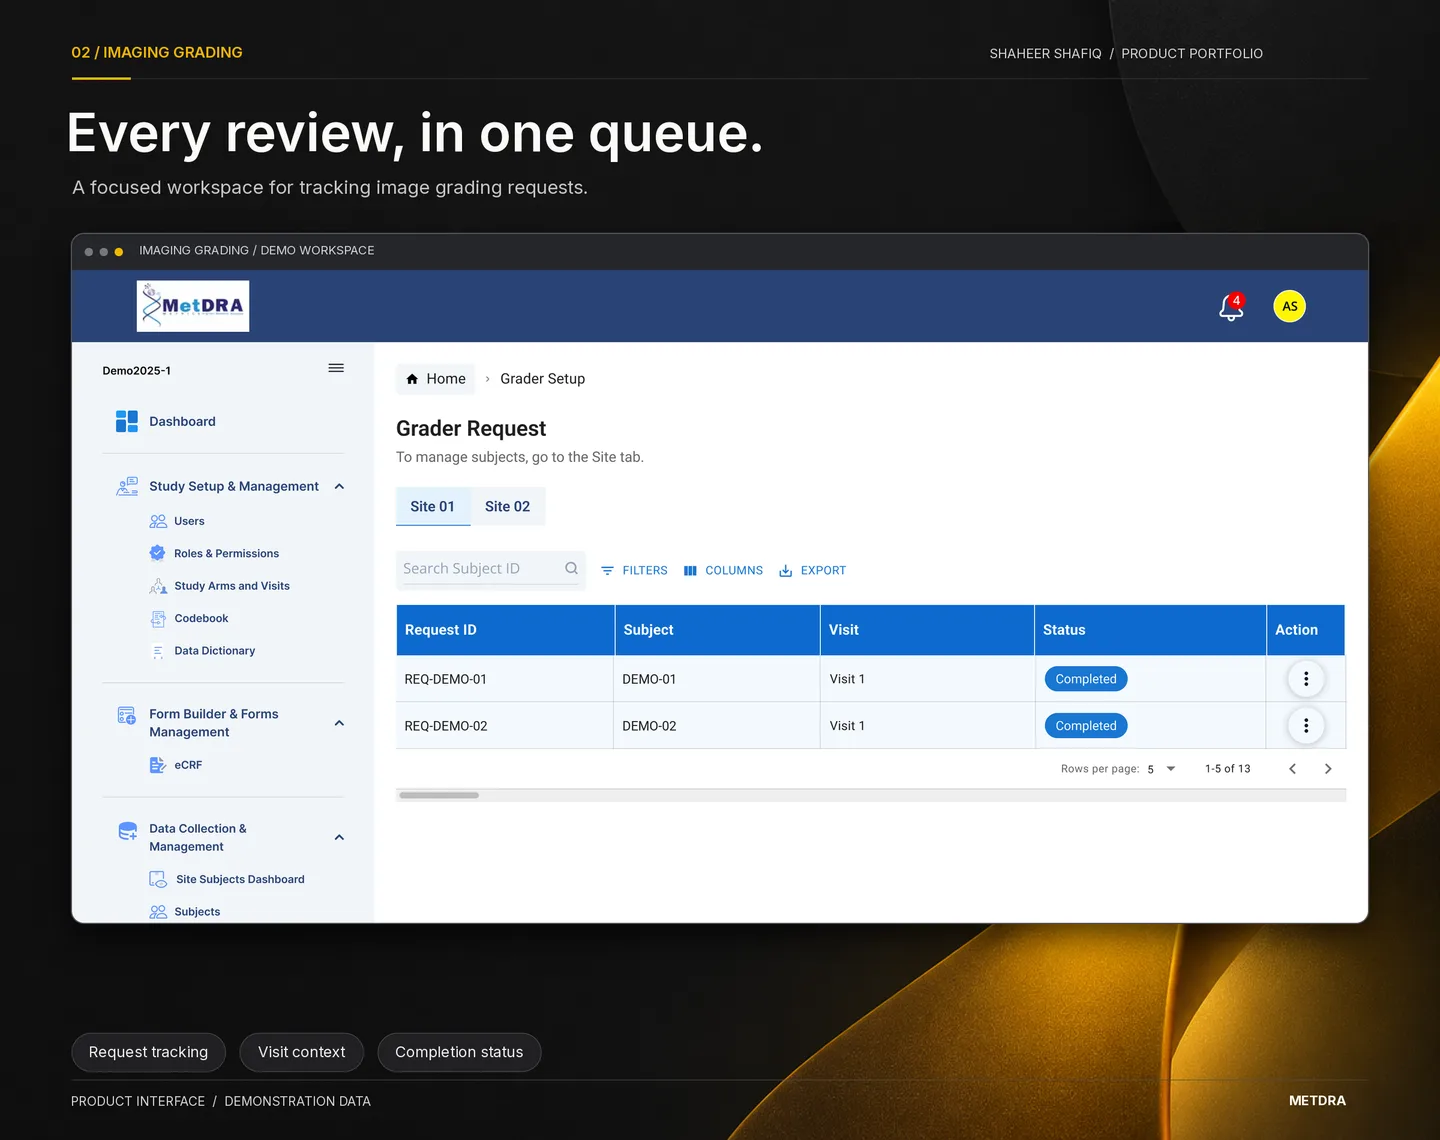Click the Grader Setup breadcrumb
The width and height of the screenshot is (1440, 1140).
point(543,379)
